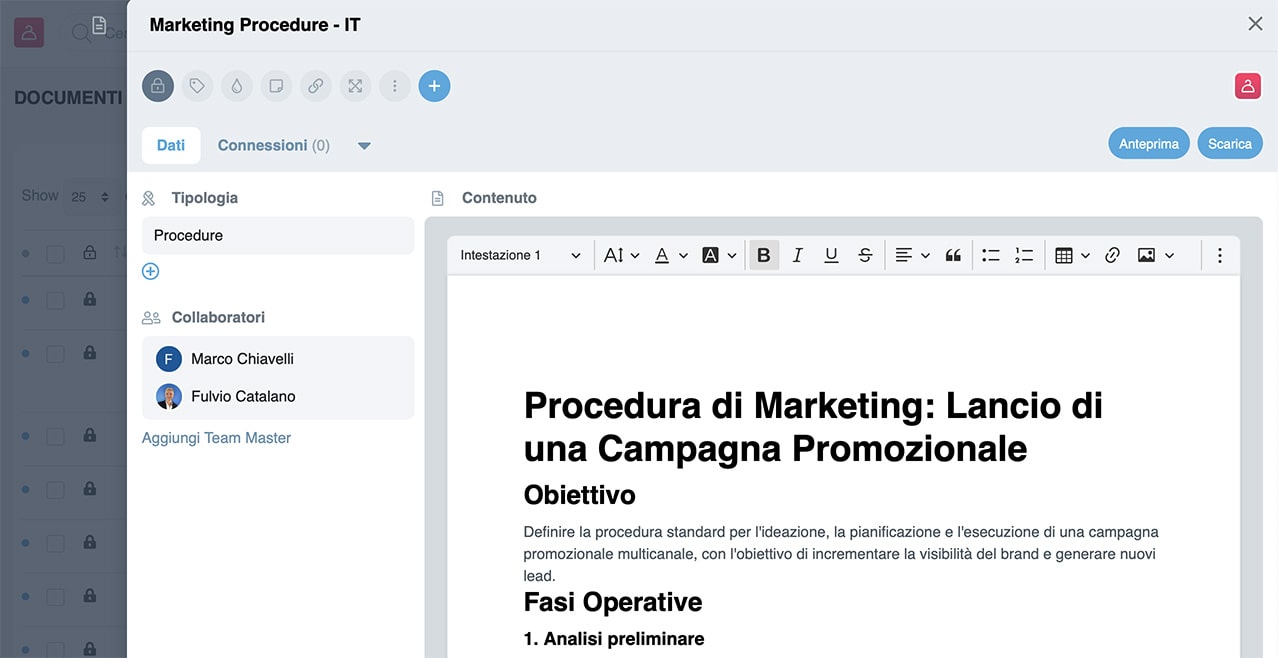Image resolution: width=1278 pixels, height=658 pixels.
Task: Click the water drop icon
Action: (236, 86)
